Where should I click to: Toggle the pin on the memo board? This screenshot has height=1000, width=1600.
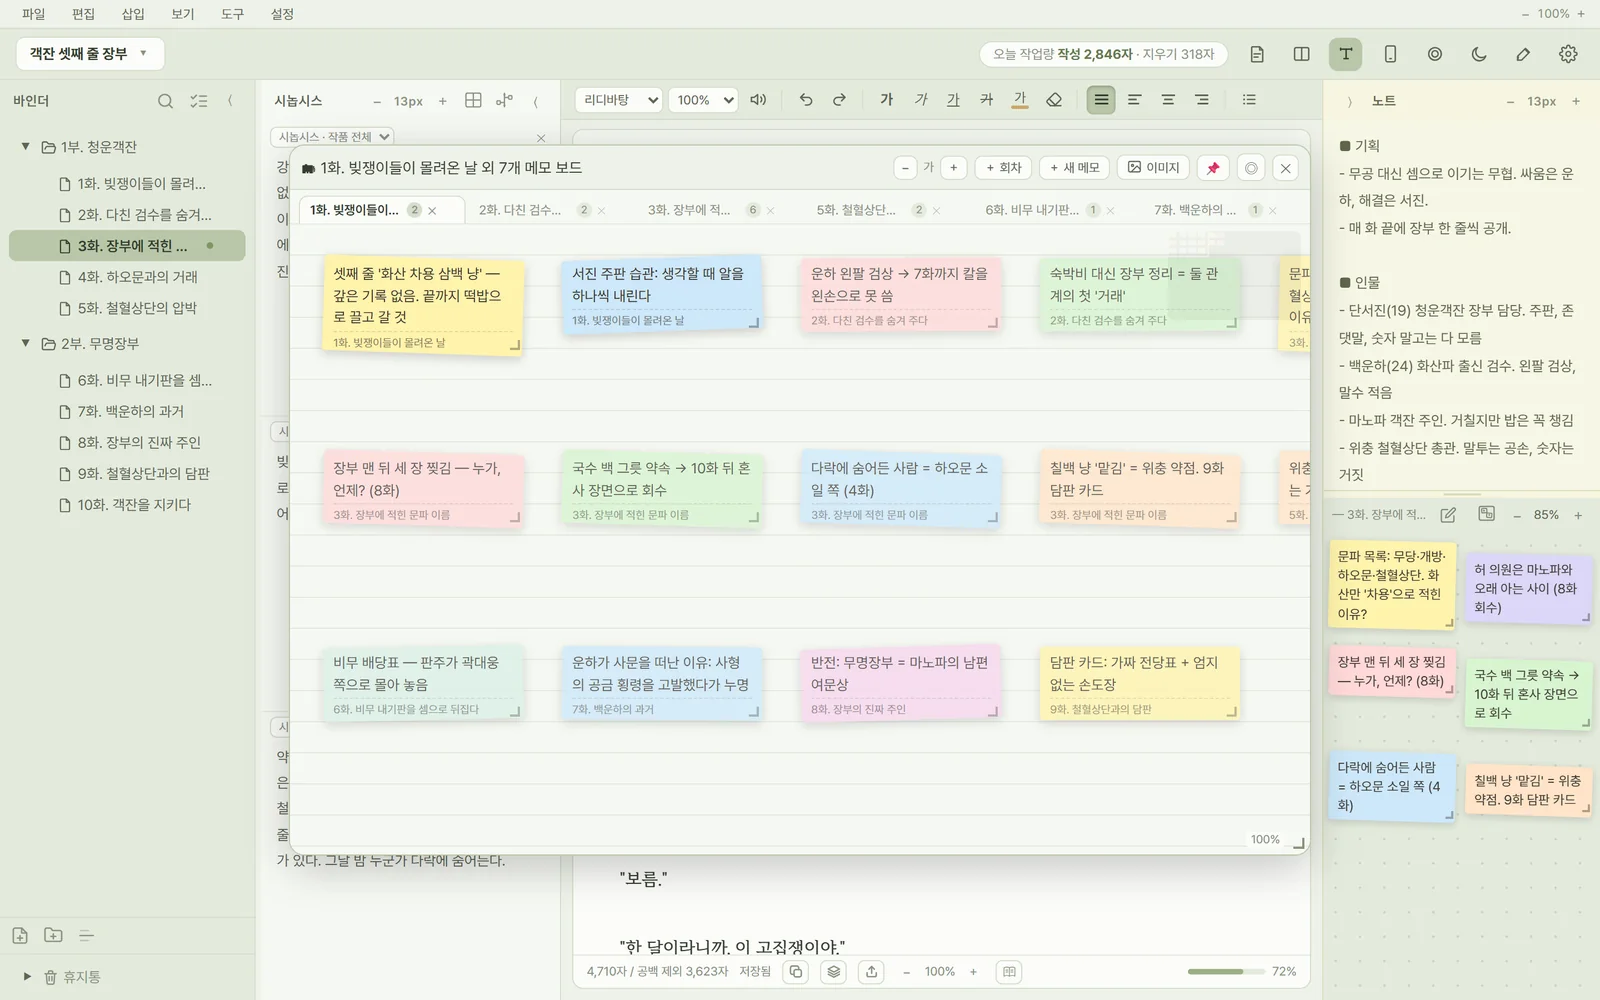tap(1213, 168)
